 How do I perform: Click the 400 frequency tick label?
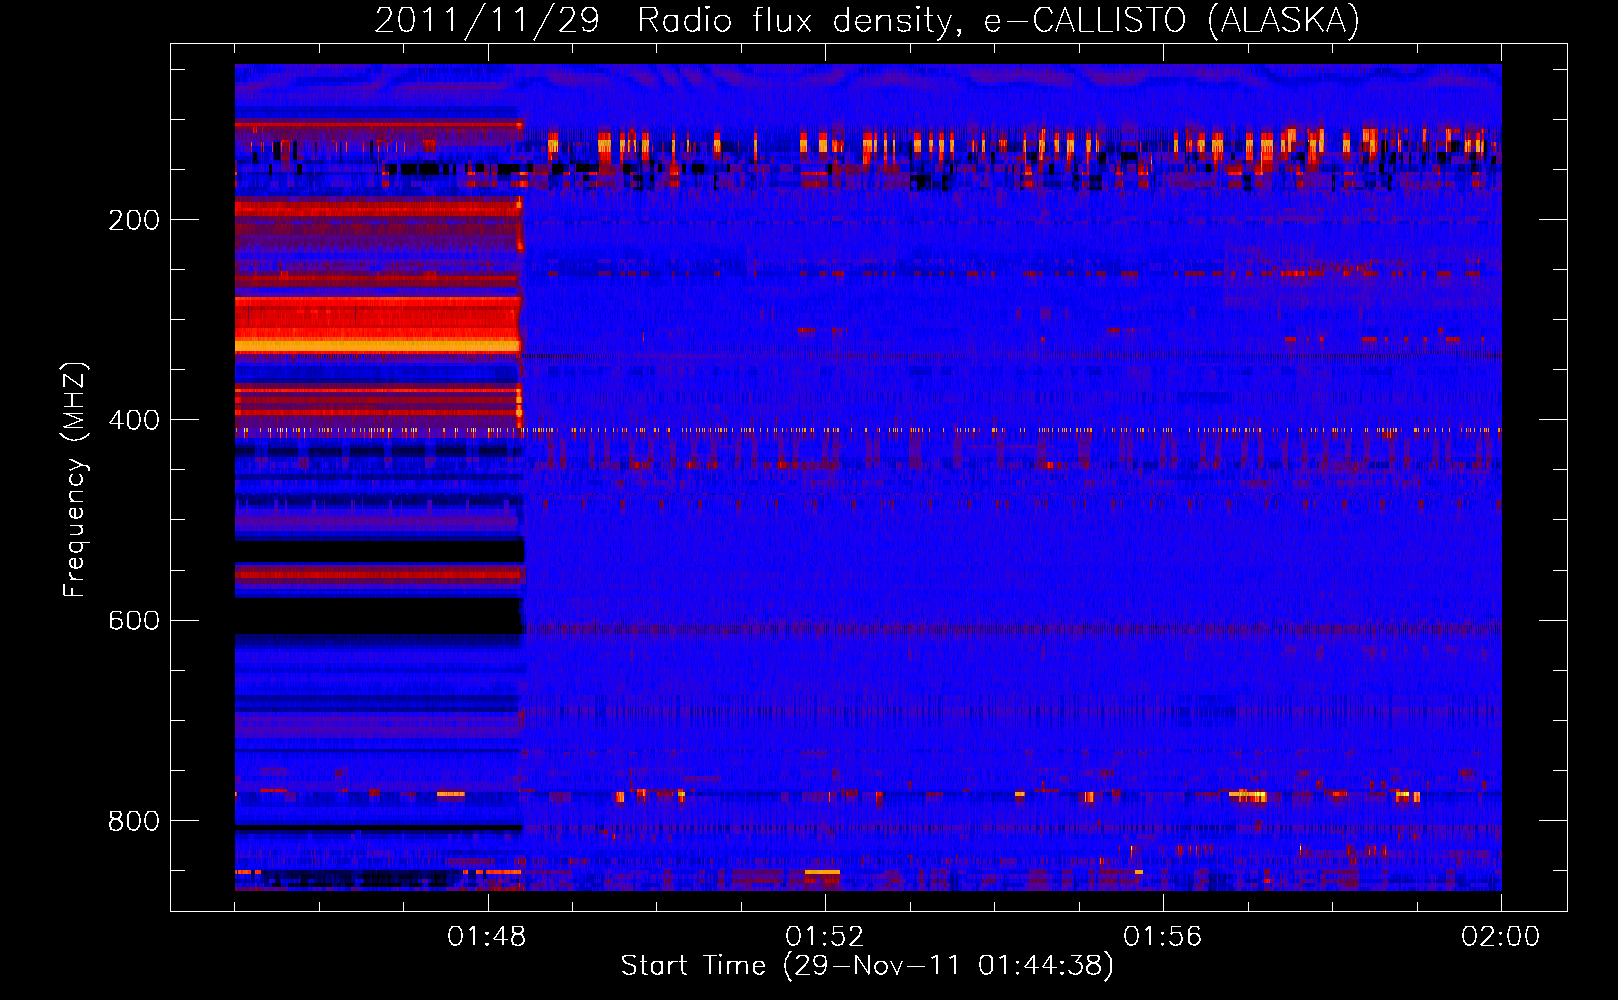134,420
